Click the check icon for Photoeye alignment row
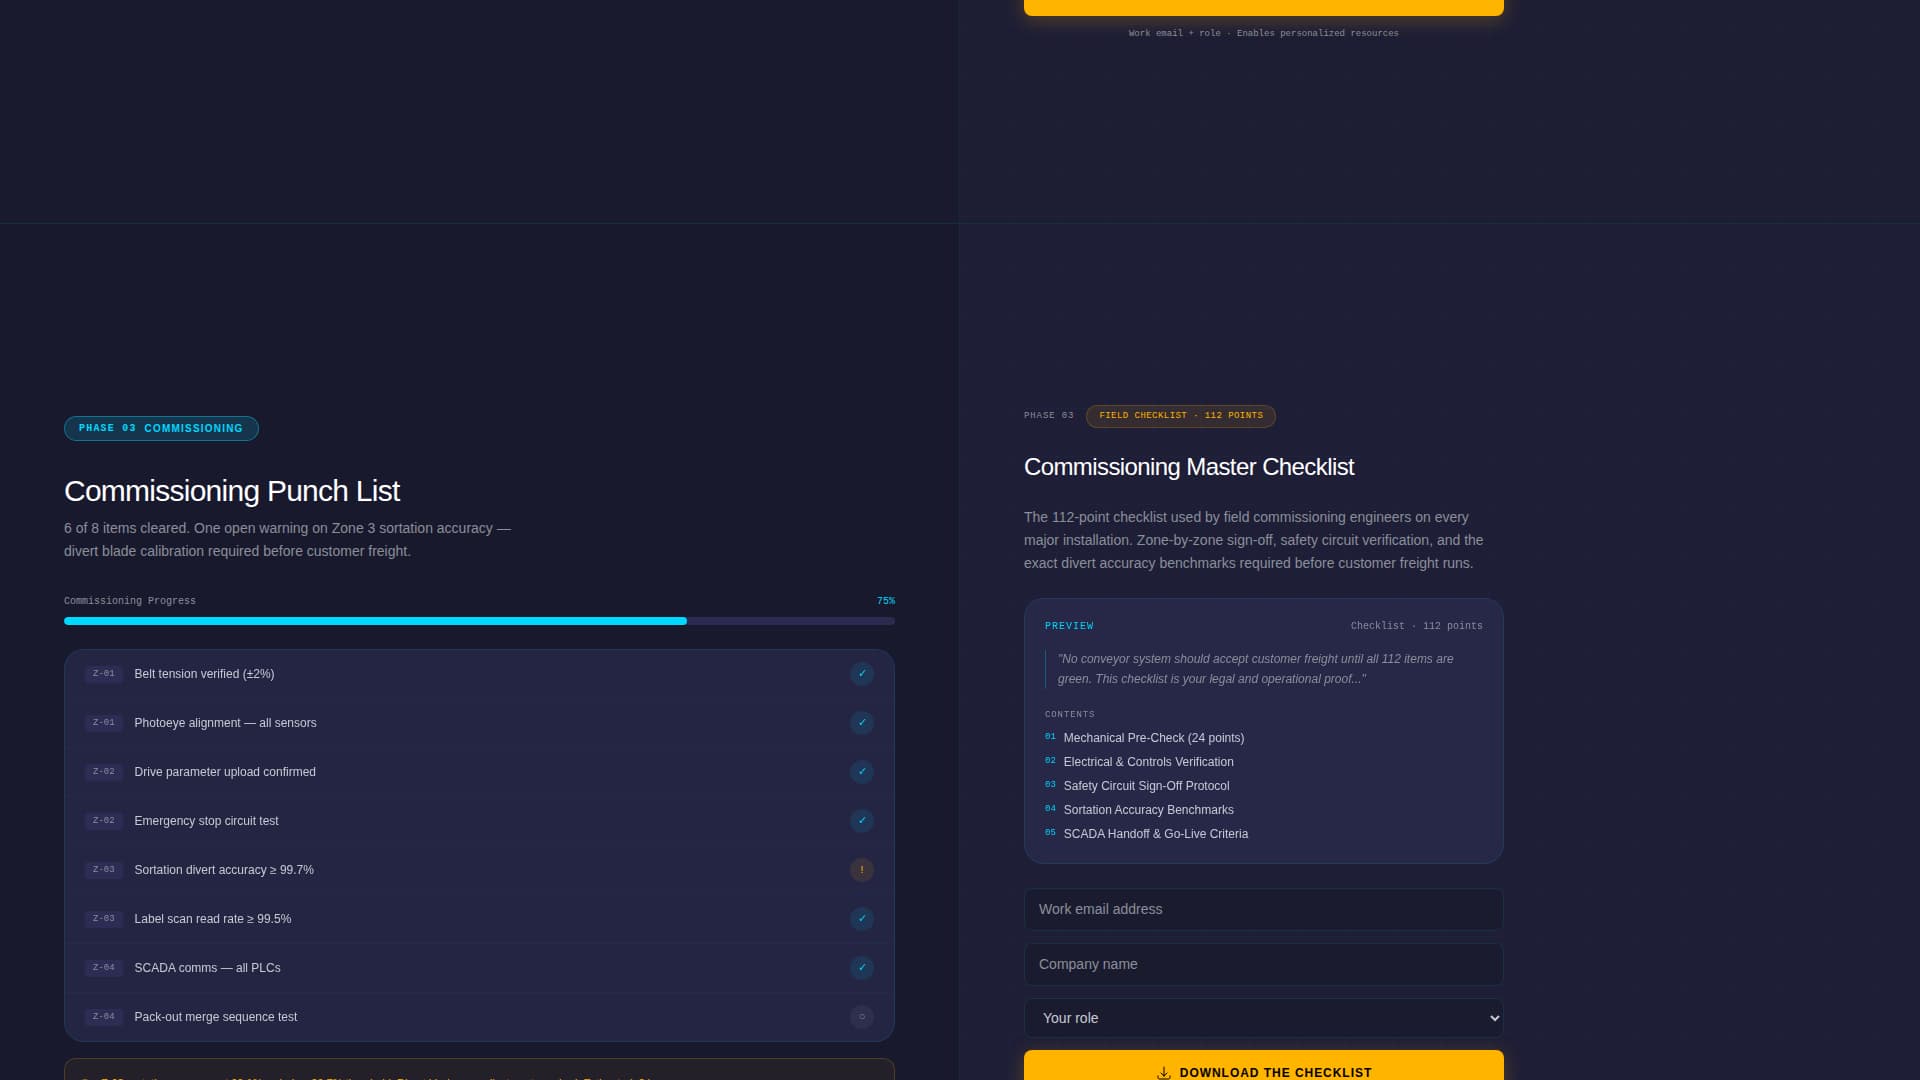This screenshot has height=1080, width=1920. (x=862, y=723)
